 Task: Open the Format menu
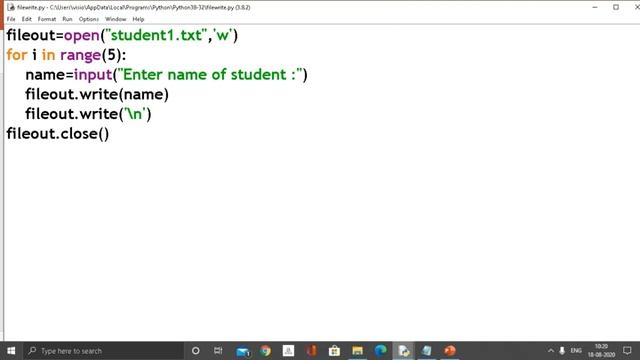click(47, 19)
